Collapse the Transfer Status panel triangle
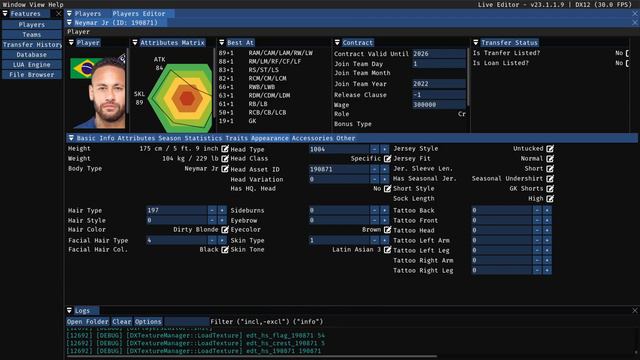The image size is (640, 360). coord(476,42)
